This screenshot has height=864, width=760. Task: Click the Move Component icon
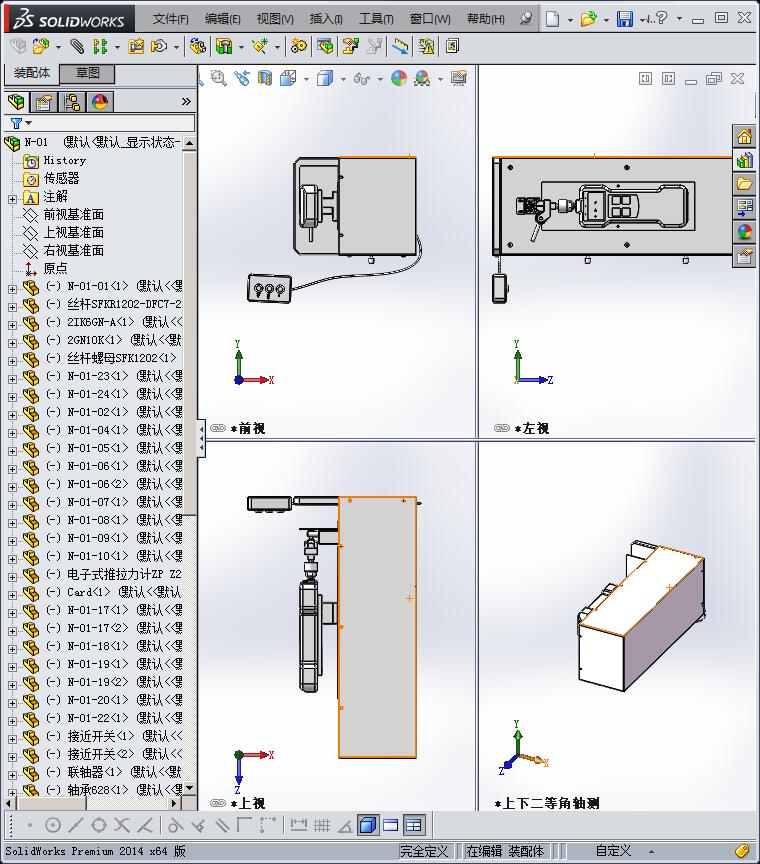coord(159,46)
